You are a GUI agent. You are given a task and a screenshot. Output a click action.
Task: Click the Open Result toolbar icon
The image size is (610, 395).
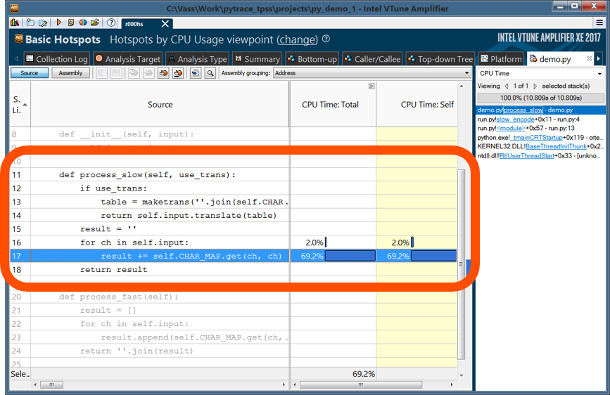71,23
